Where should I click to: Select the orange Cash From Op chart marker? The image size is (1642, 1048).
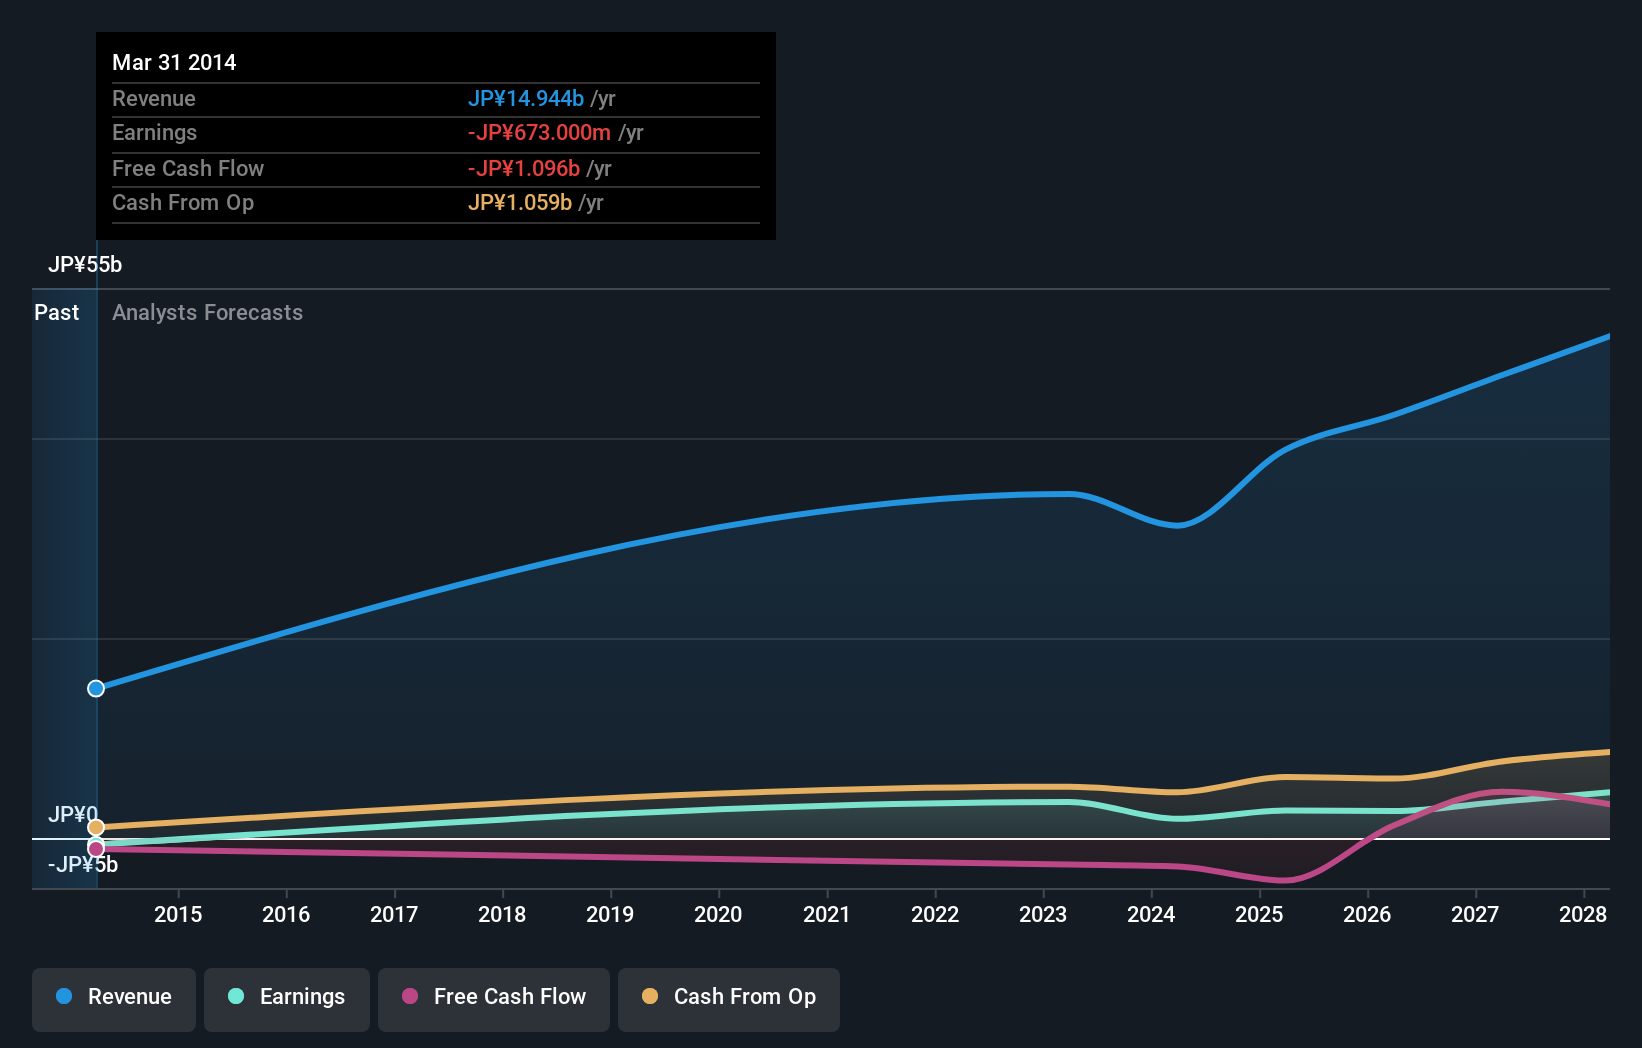(x=95, y=826)
